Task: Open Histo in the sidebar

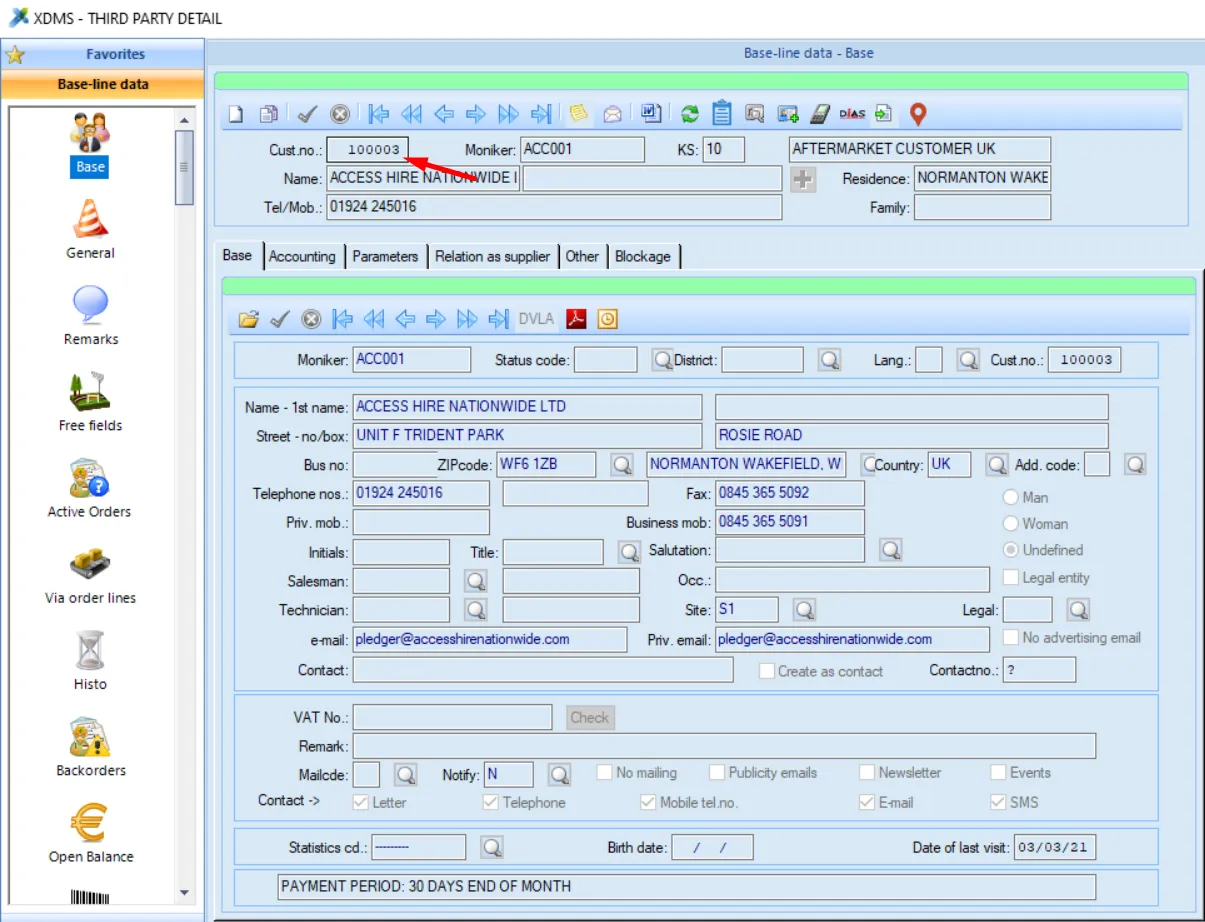Action: 90,661
